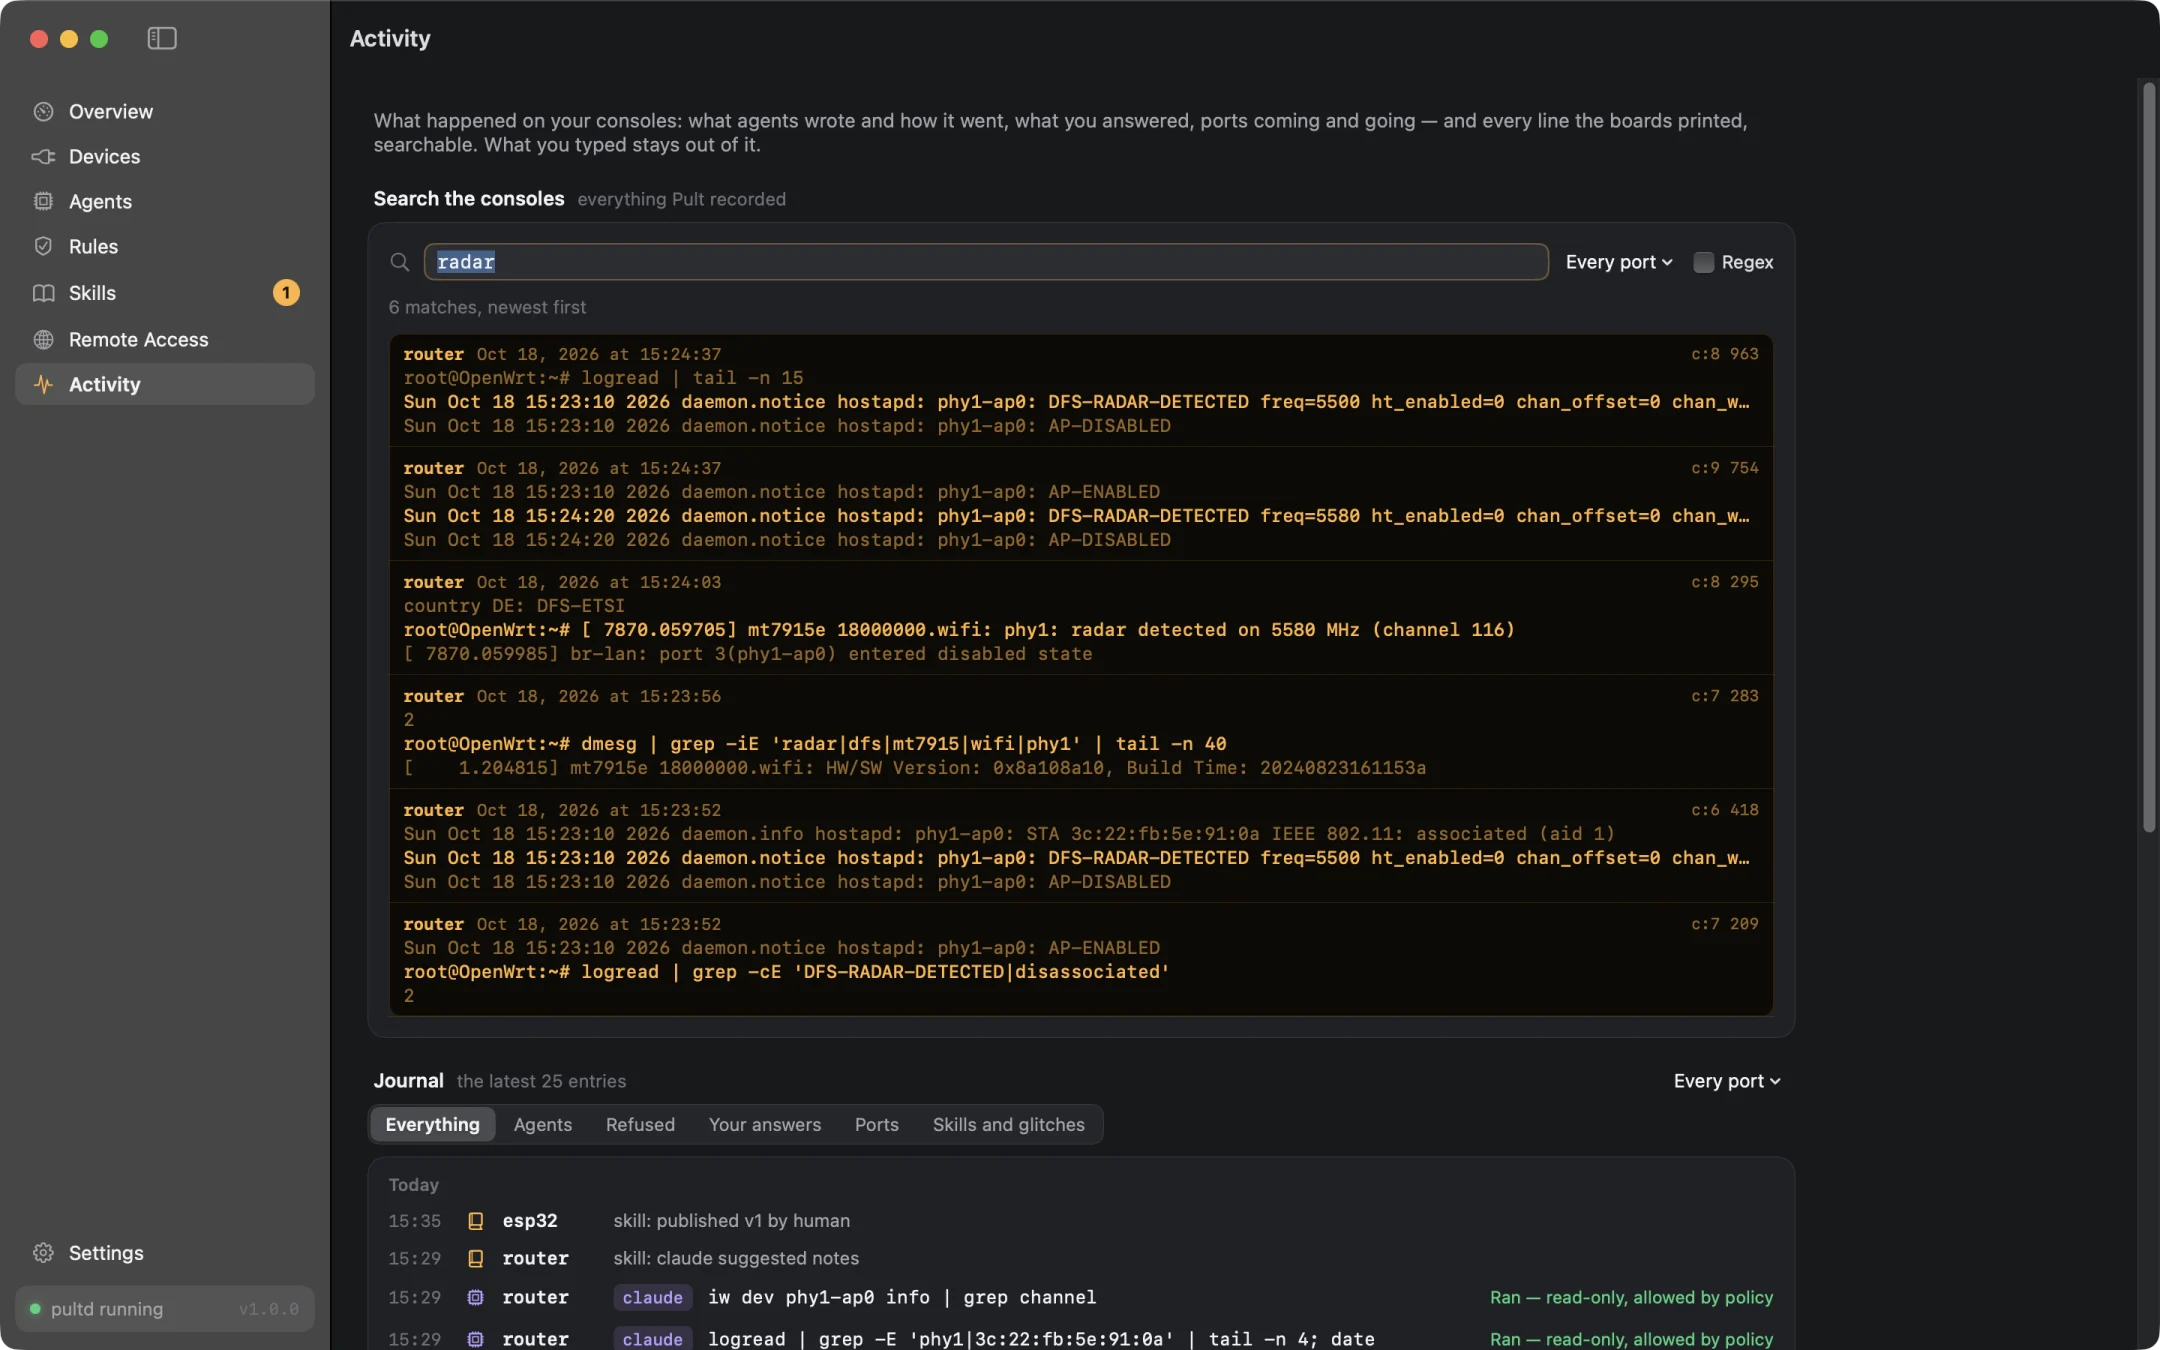The image size is (2160, 1350).
Task: Switch to the Agents journal tab
Action: (x=542, y=1124)
